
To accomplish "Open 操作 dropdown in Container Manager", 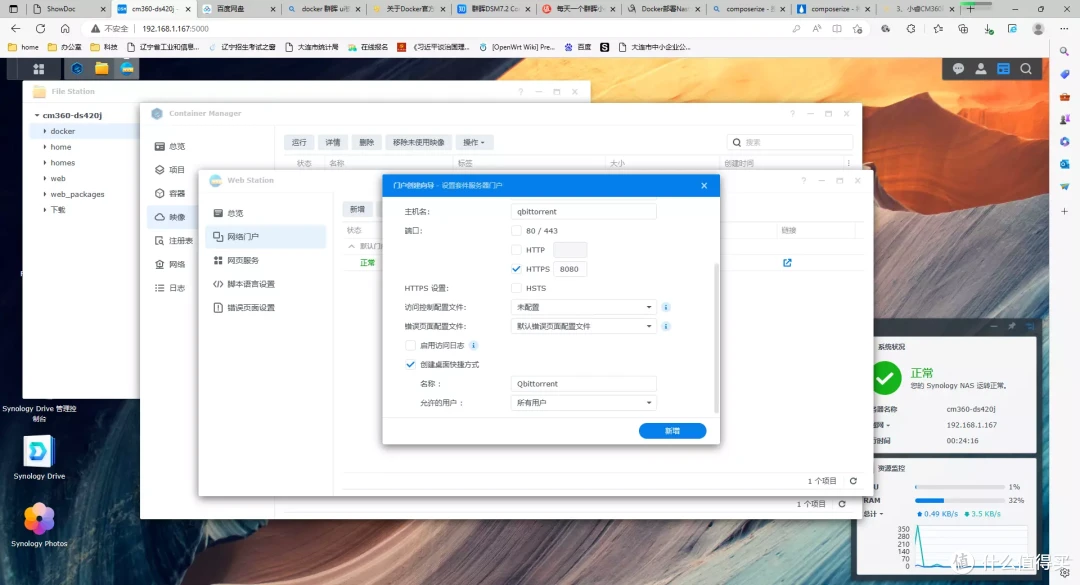I will [x=473, y=143].
